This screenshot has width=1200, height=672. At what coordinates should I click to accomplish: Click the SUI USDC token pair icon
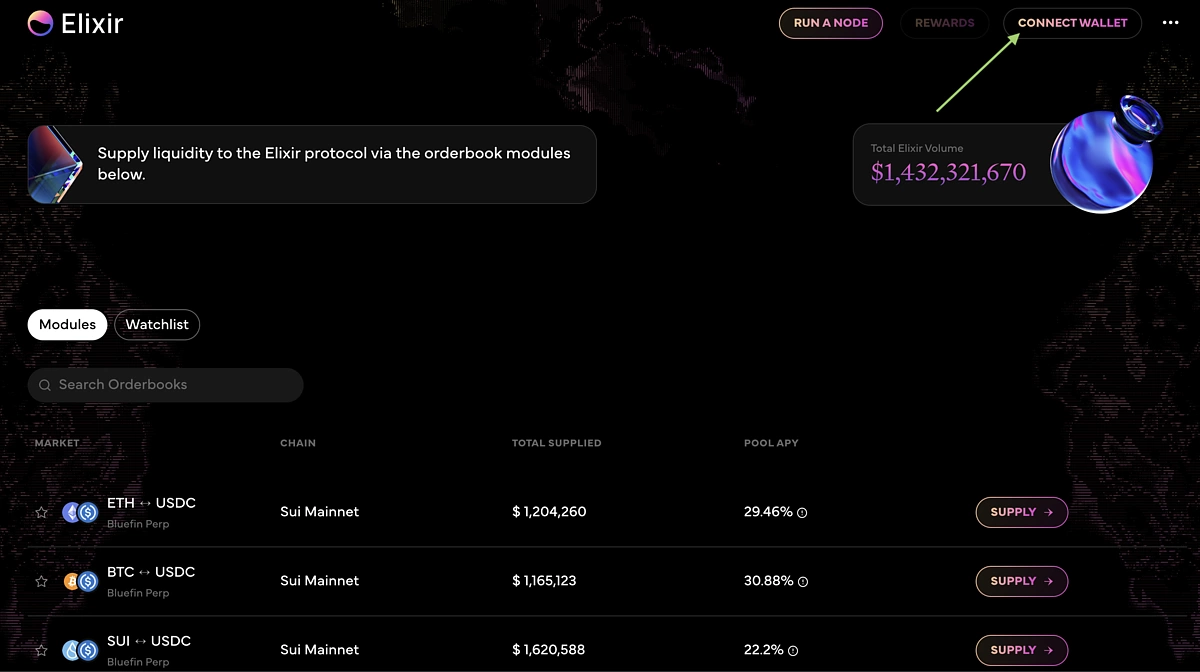click(x=80, y=650)
